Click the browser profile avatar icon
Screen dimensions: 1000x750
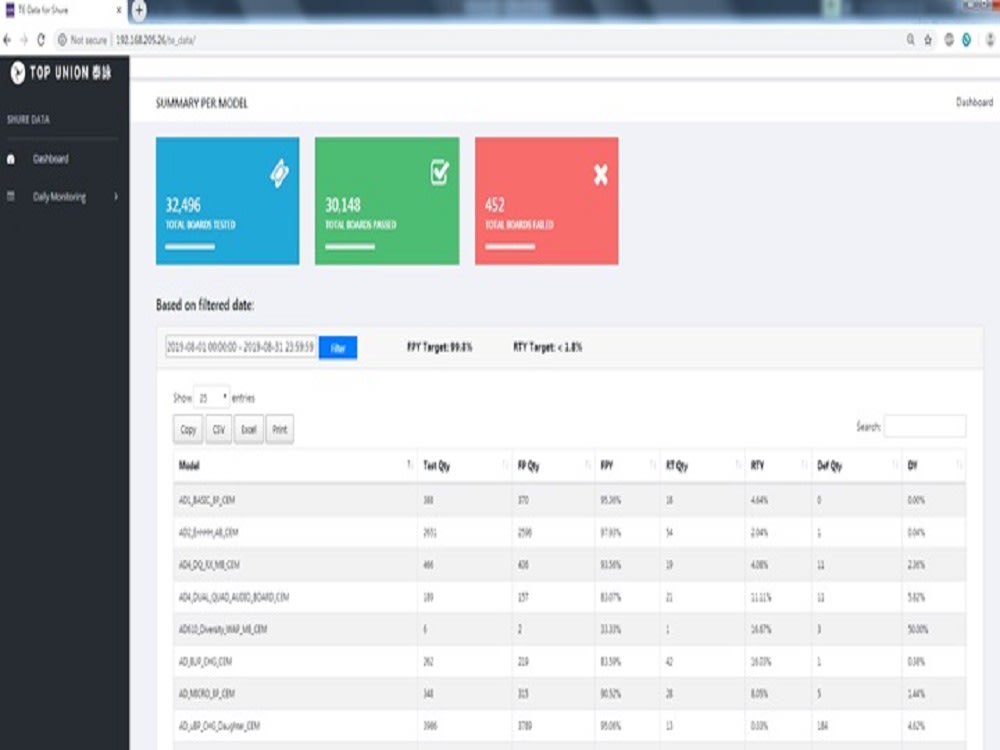click(x=990, y=40)
